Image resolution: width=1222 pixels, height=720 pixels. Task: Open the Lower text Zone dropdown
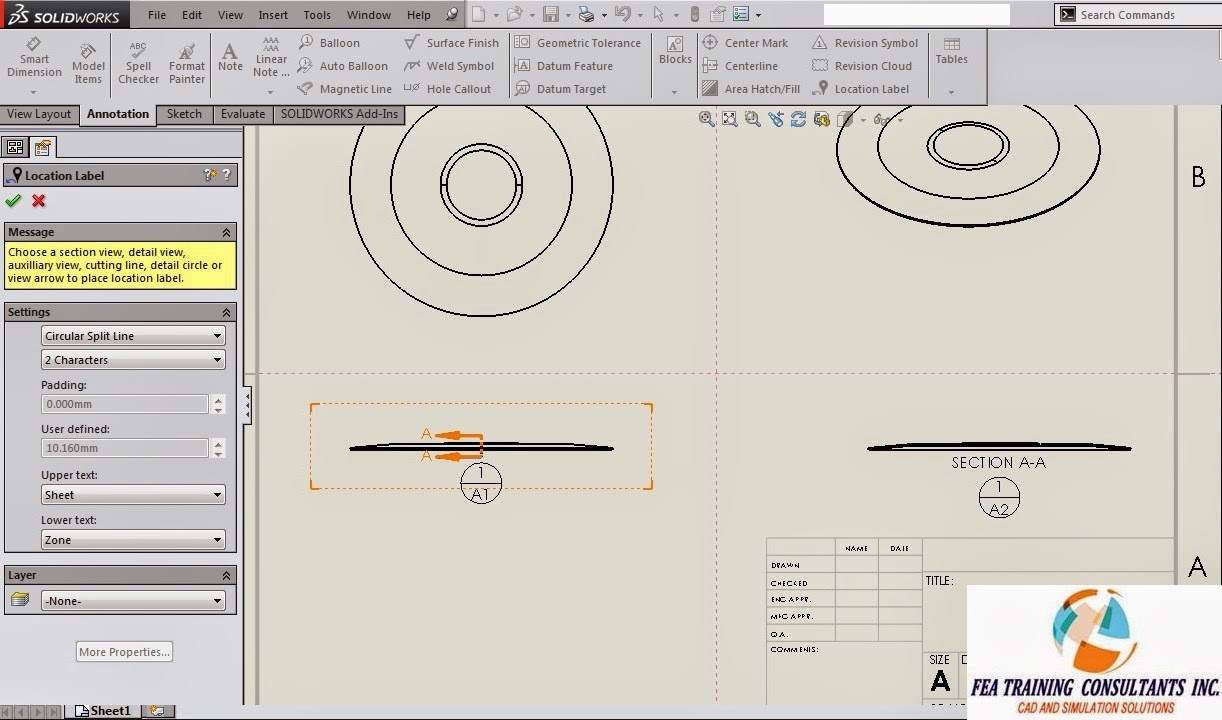[220, 539]
